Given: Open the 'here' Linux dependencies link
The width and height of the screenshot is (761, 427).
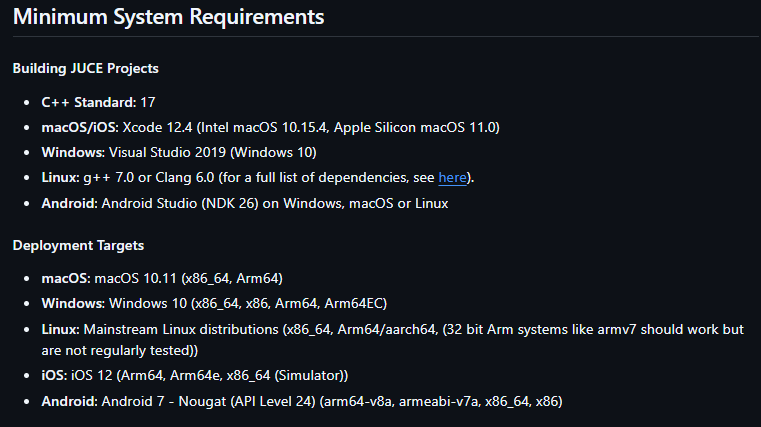Looking at the screenshot, I should (x=452, y=178).
